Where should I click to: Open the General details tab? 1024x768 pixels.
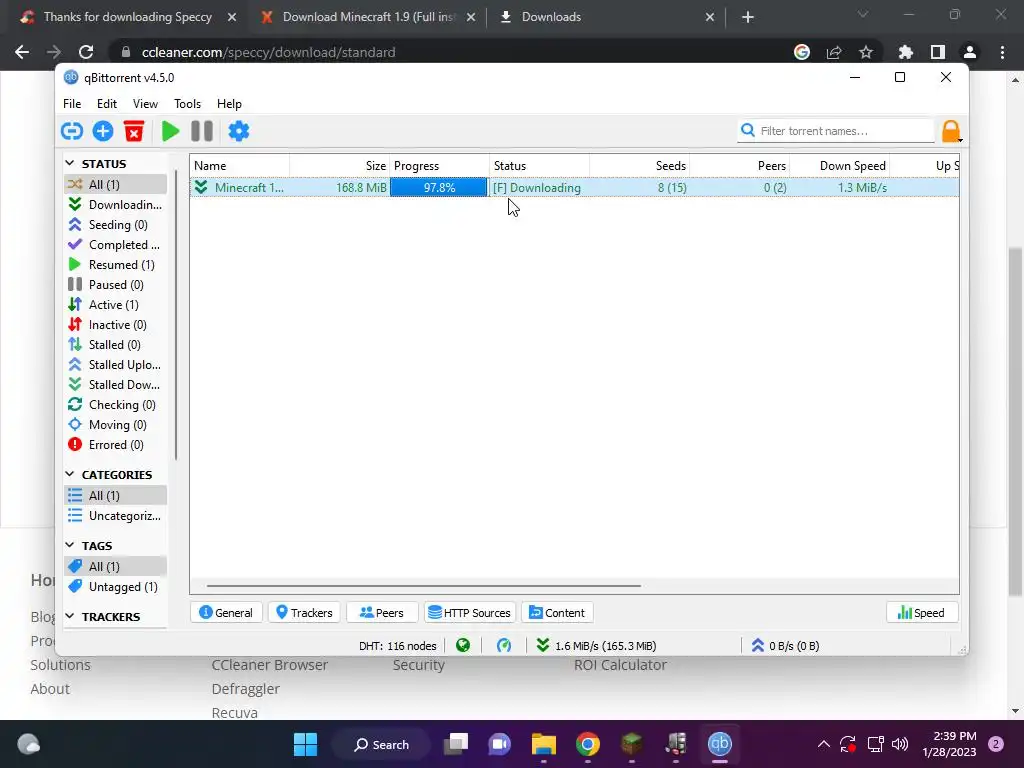coord(226,613)
